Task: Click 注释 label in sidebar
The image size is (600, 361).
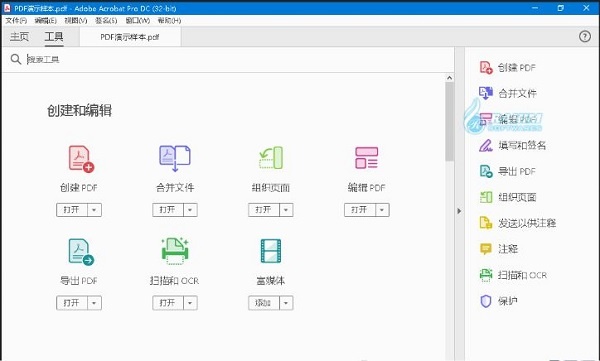Action: click(x=508, y=249)
